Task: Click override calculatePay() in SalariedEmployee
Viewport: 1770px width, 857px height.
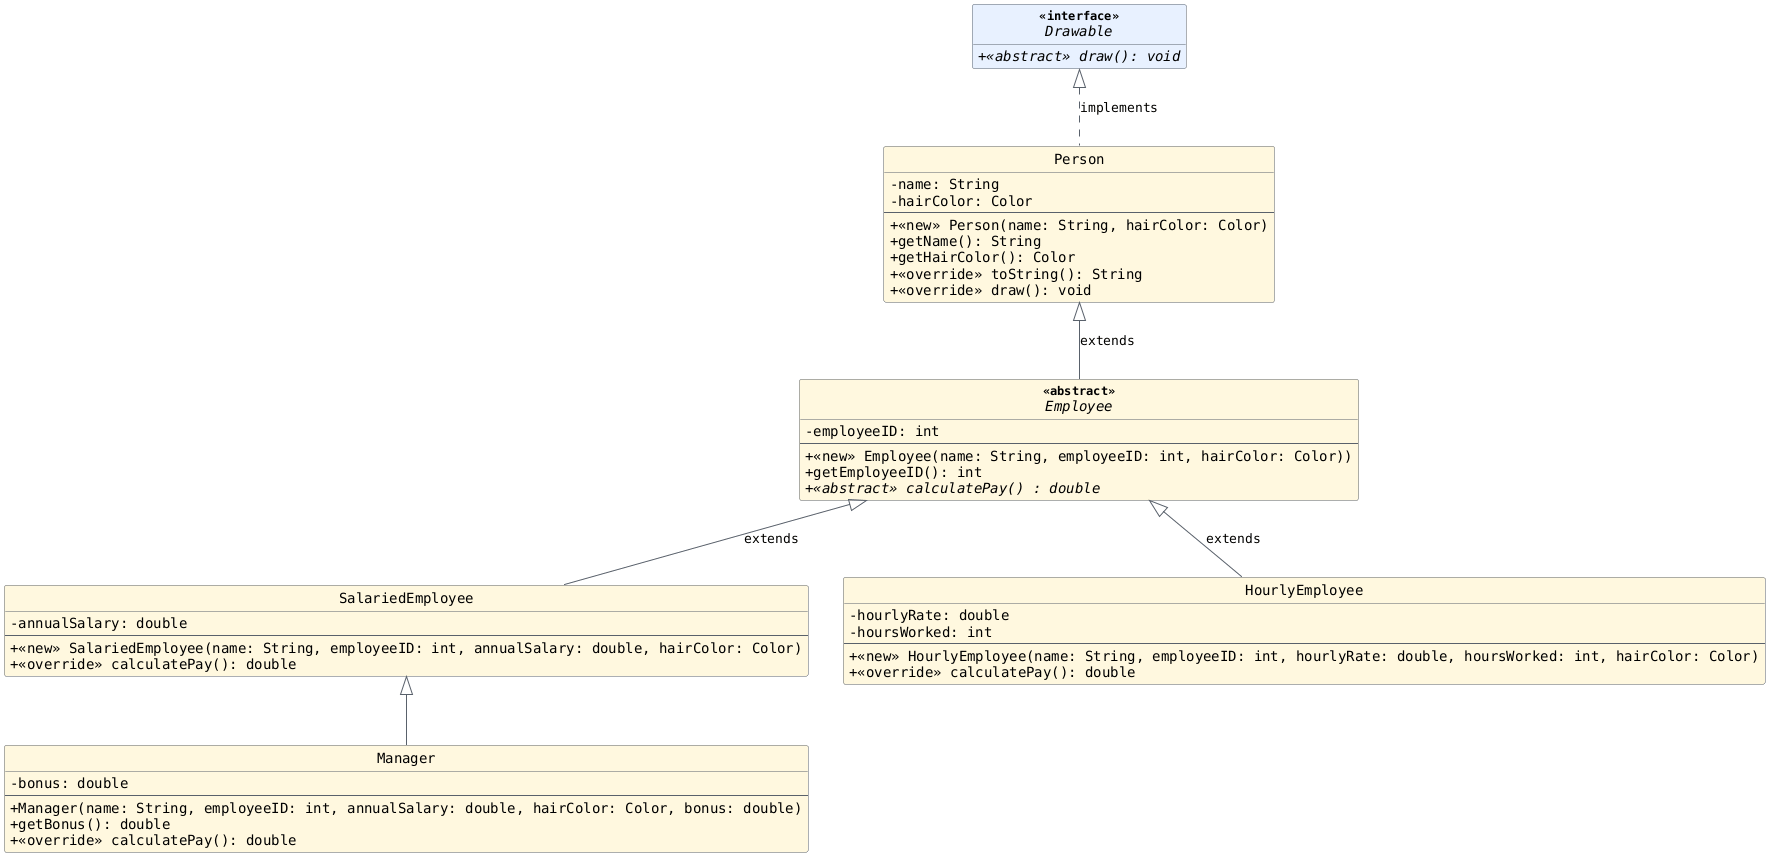Action: tap(153, 665)
